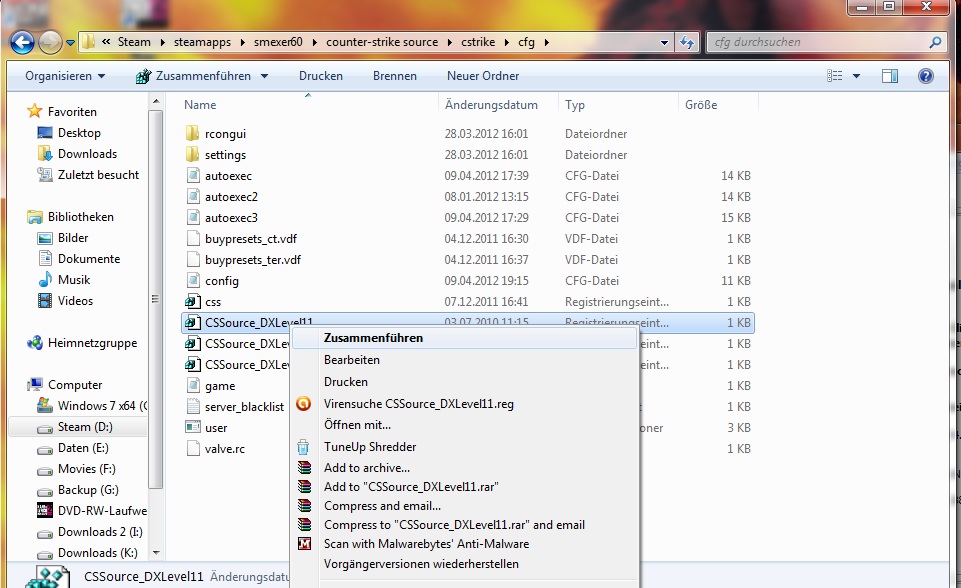The width and height of the screenshot is (961, 588).
Task: Select cstrike in the address breadcrumb
Action: pyautogui.click(x=478, y=42)
